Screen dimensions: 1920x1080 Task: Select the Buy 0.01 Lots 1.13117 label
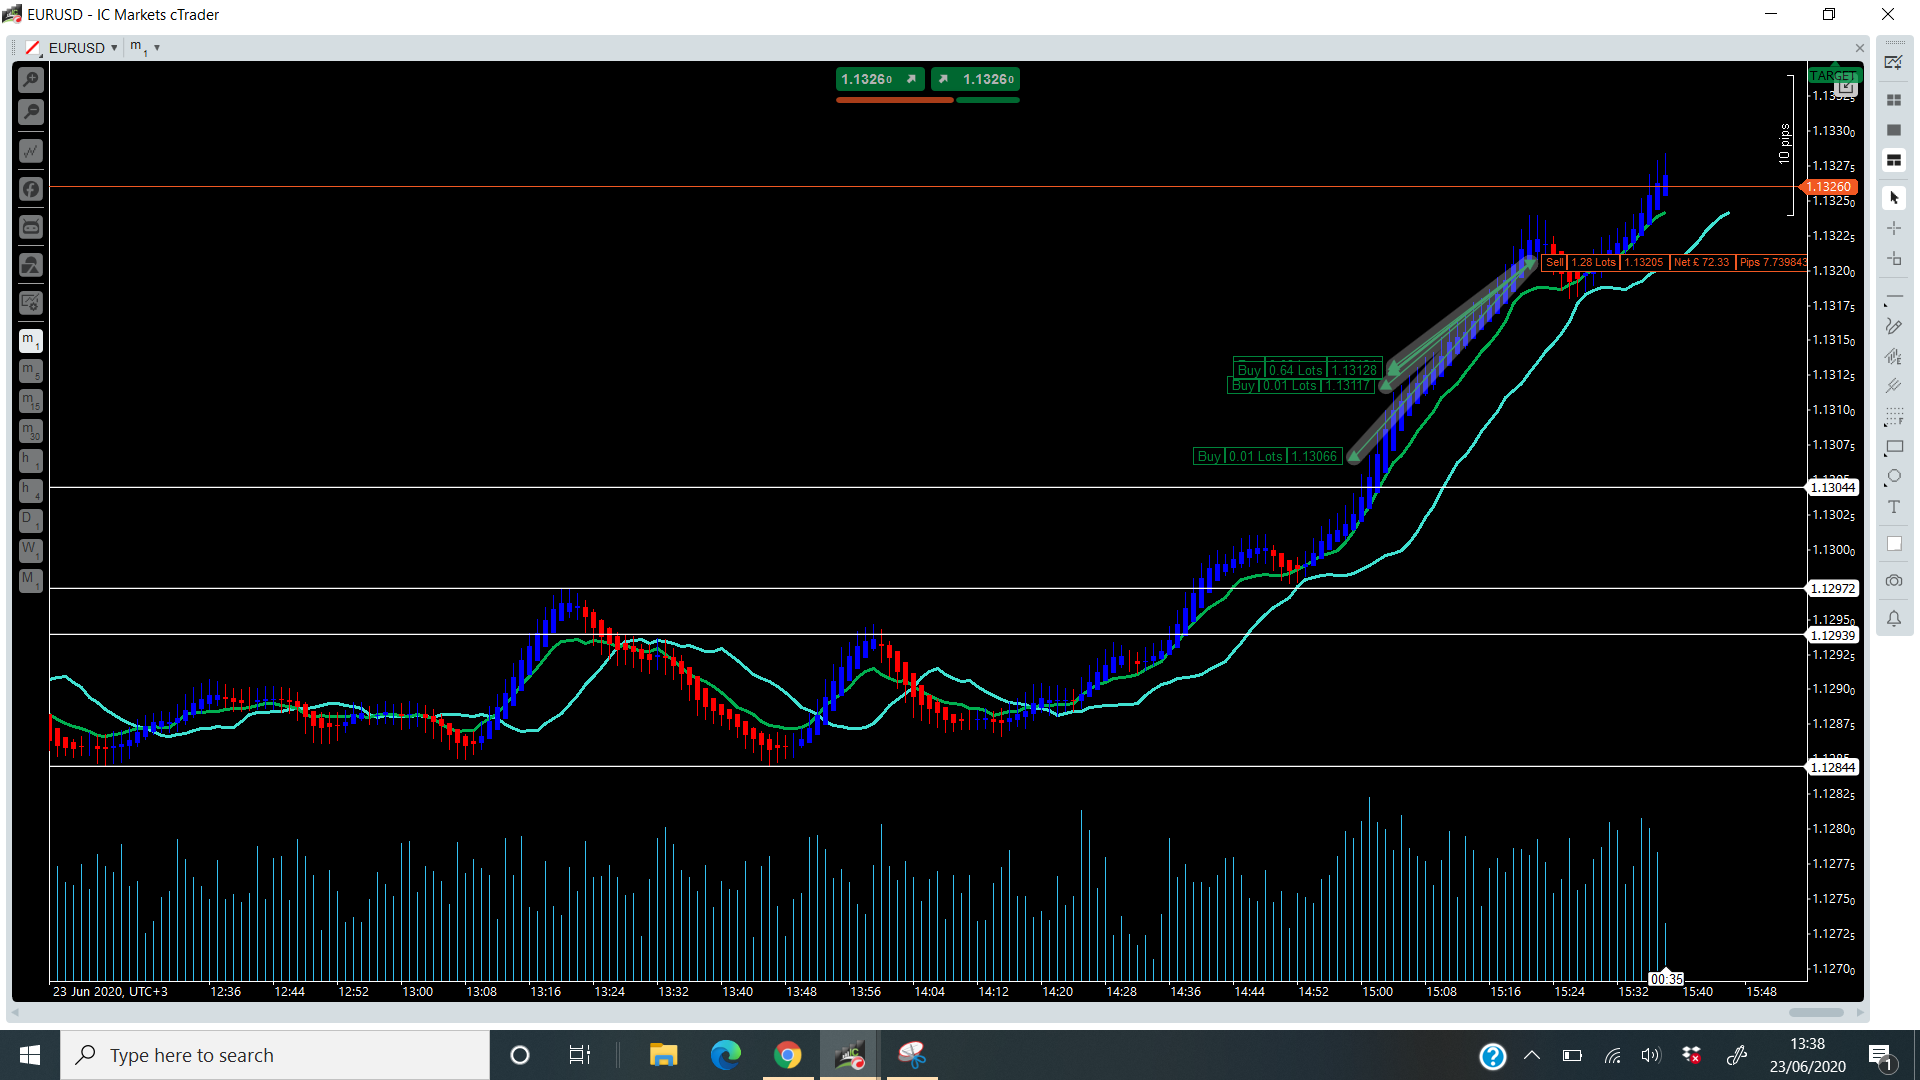1301,386
